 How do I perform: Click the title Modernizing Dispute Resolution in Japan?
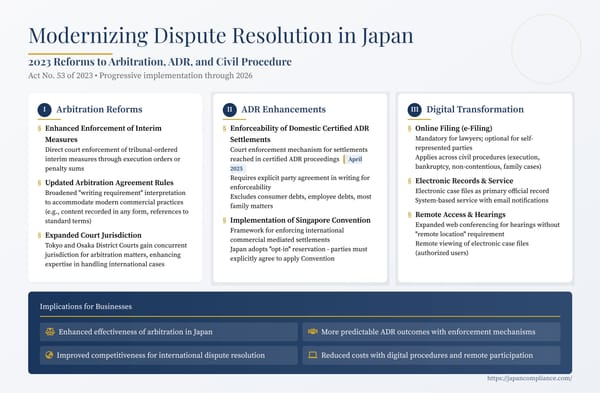[221, 36]
